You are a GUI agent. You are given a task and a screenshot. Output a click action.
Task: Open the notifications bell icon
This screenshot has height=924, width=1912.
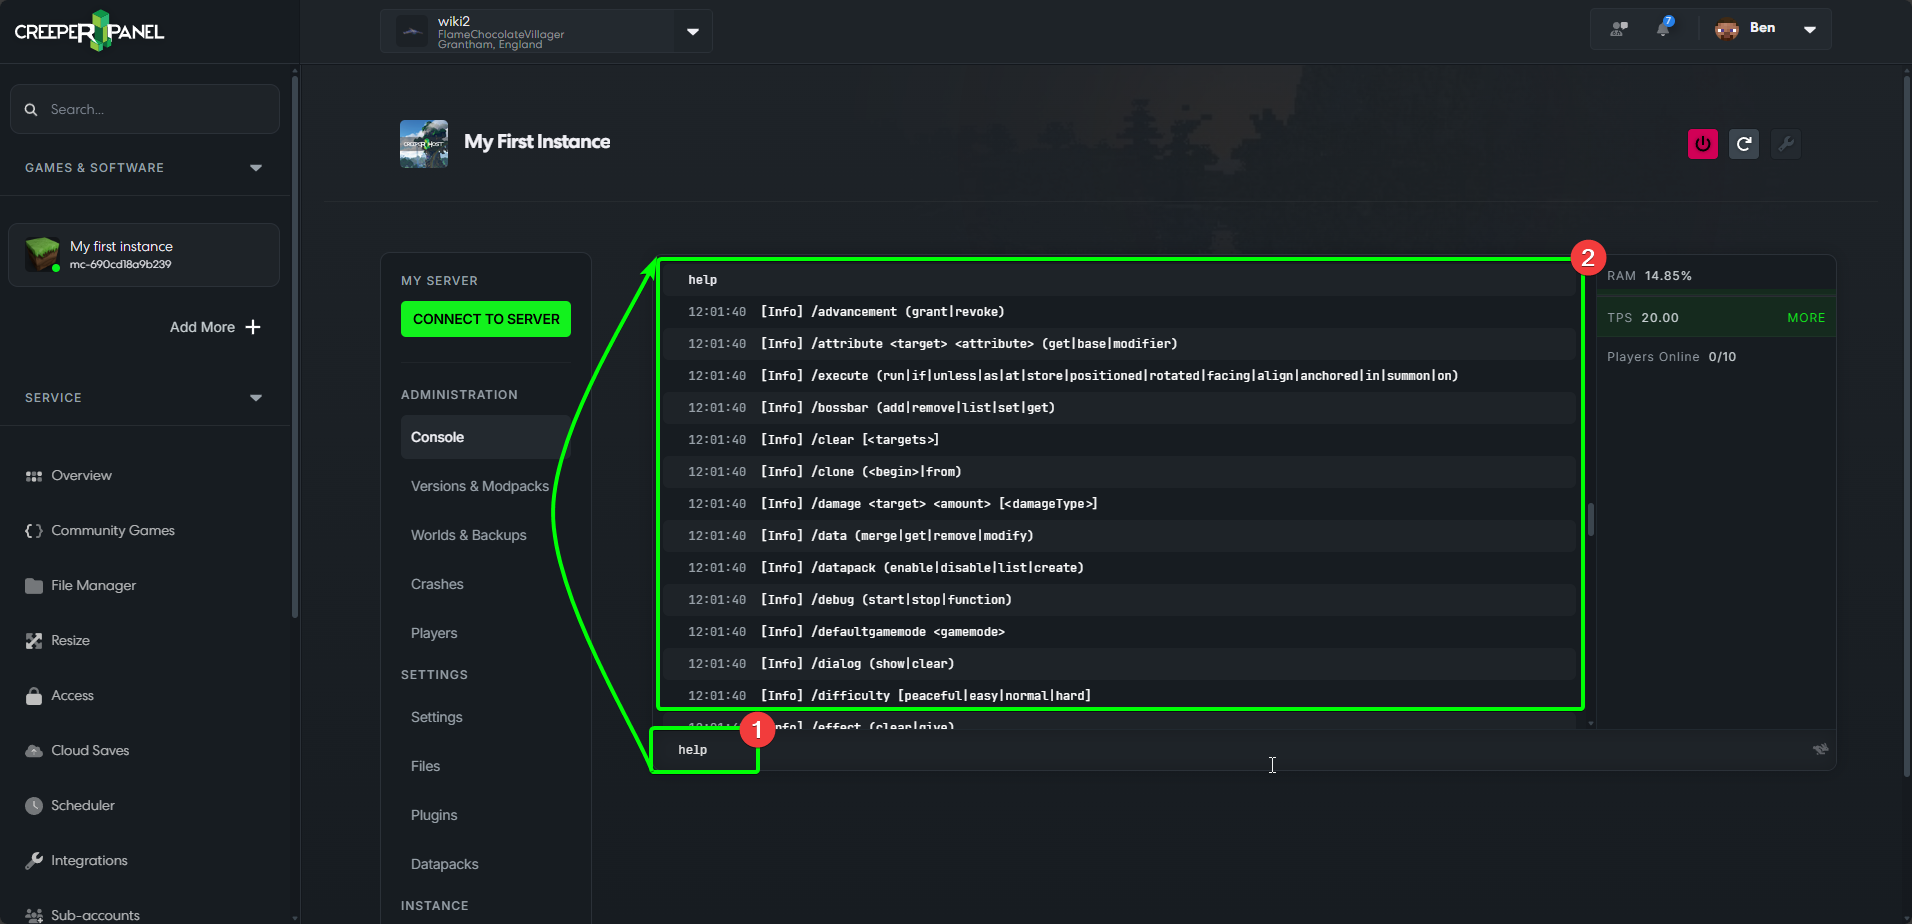pyautogui.click(x=1663, y=28)
